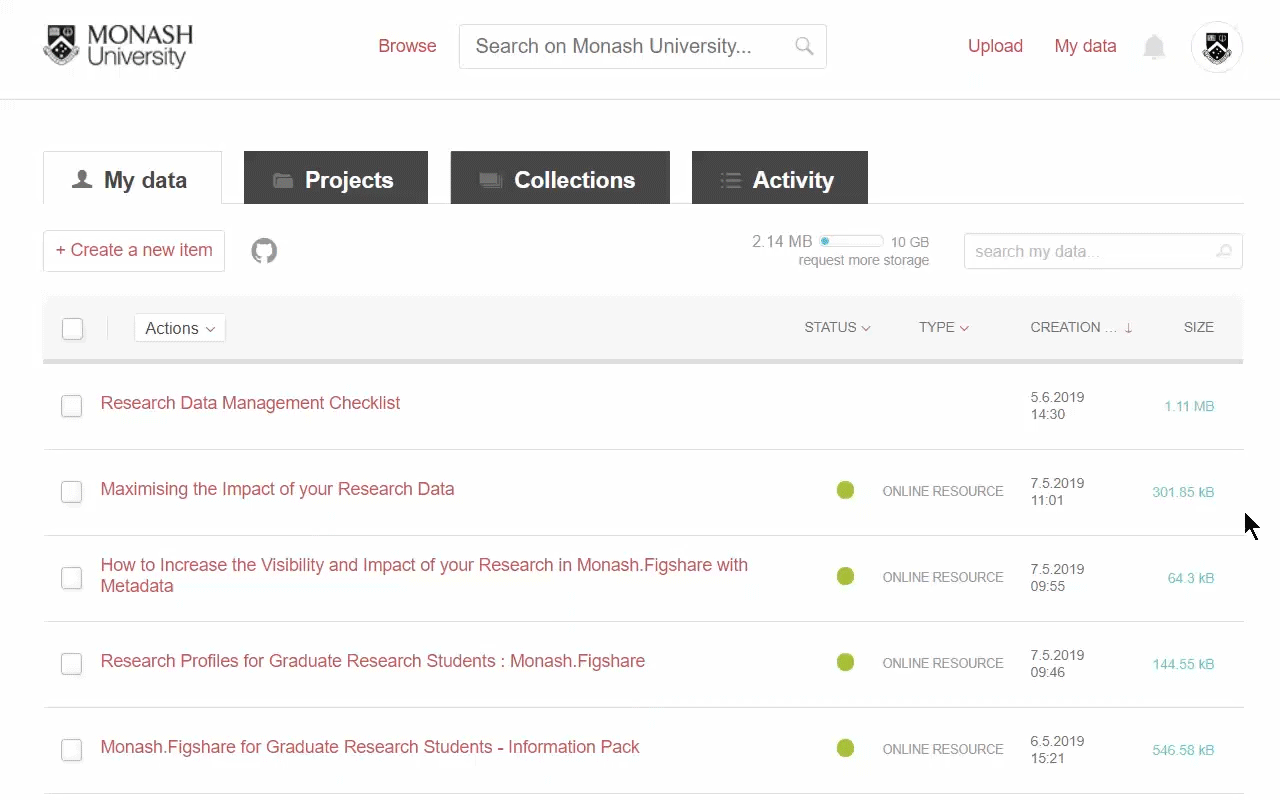Viewport: 1280px width, 800px height.
Task: Tick checkbox for How to Increase the Visibility row
Action: (72, 578)
